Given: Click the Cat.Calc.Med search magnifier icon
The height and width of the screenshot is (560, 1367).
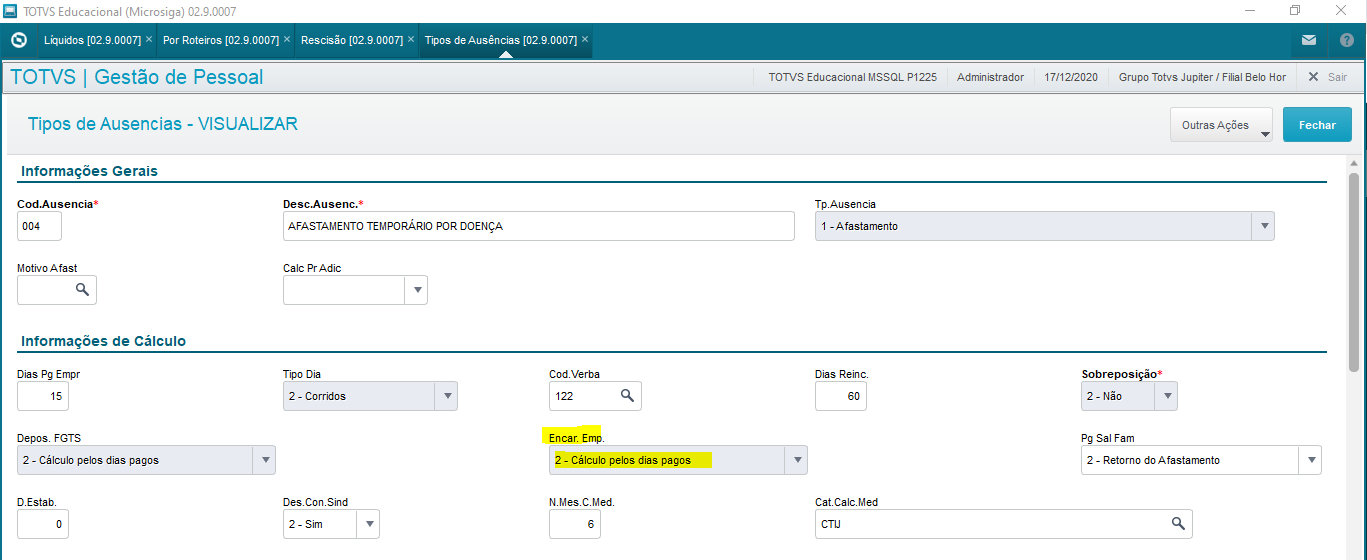Looking at the screenshot, I should (1178, 524).
